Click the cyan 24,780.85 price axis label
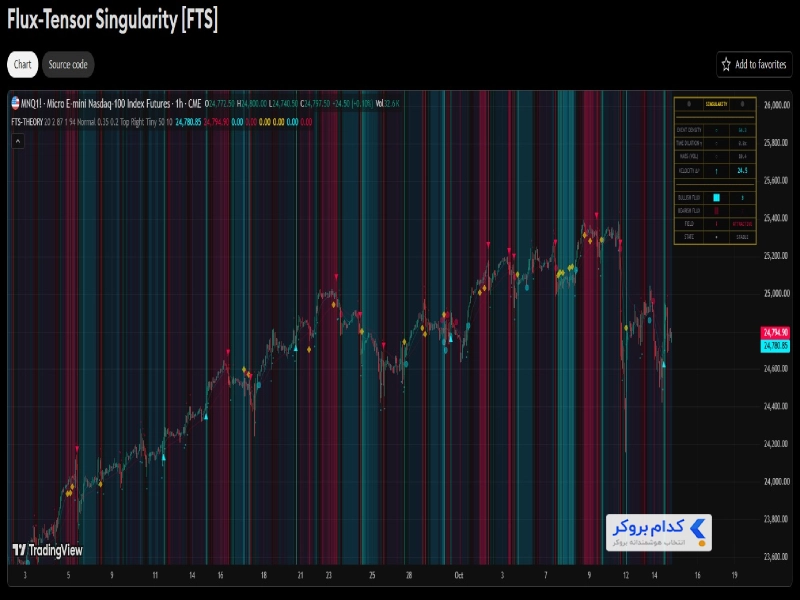The height and width of the screenshot is (600, 800). point(775,346)
